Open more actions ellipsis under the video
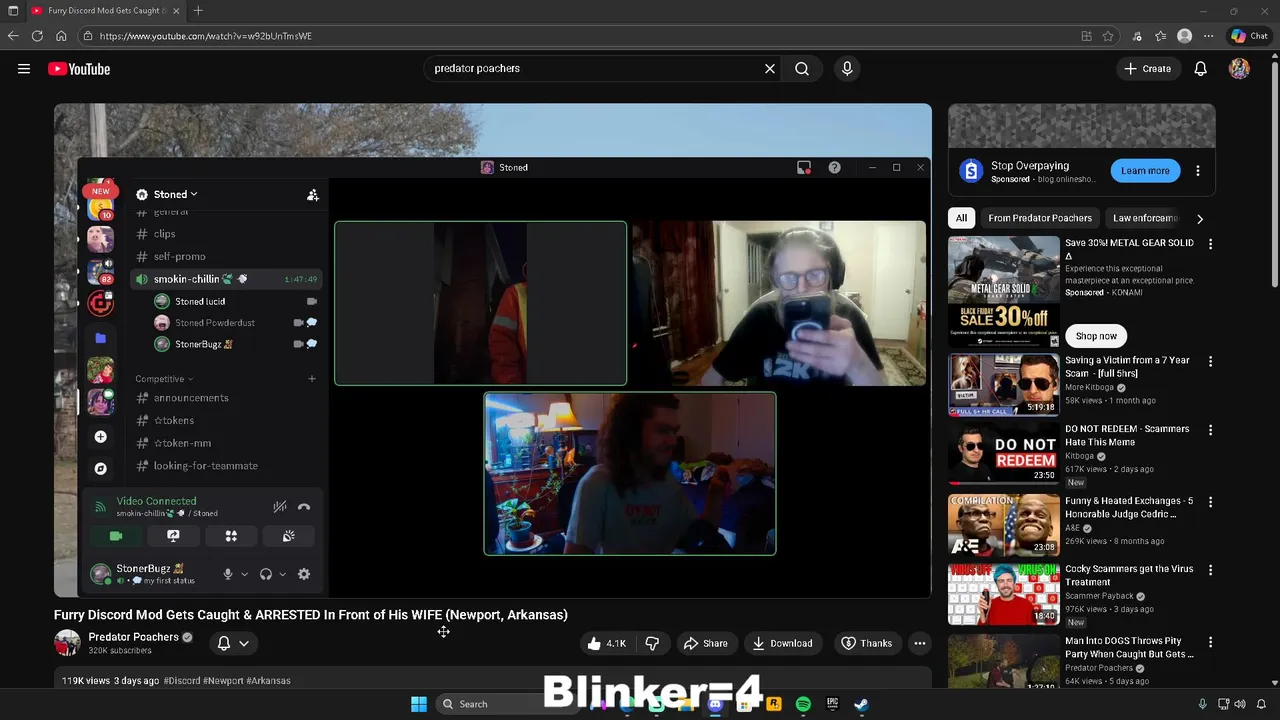The width and height of the screenshot is (1280, 720). 920,643
